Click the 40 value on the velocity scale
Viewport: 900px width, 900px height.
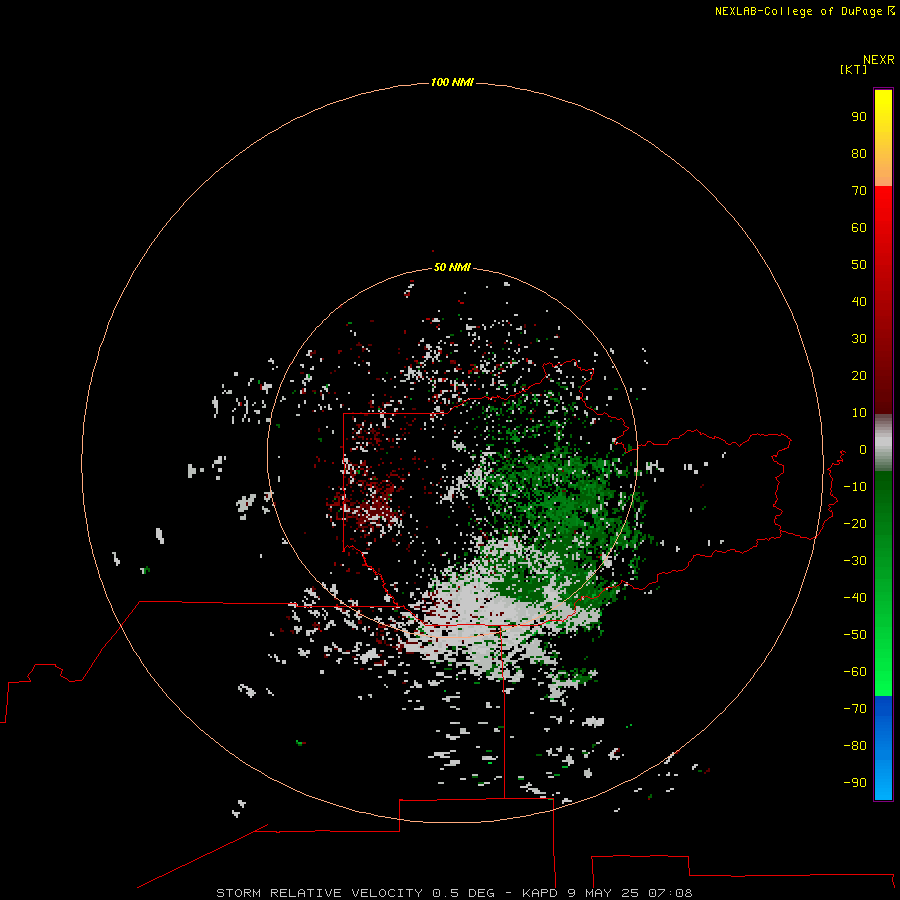pyautogui.click(x=859, y=301)
